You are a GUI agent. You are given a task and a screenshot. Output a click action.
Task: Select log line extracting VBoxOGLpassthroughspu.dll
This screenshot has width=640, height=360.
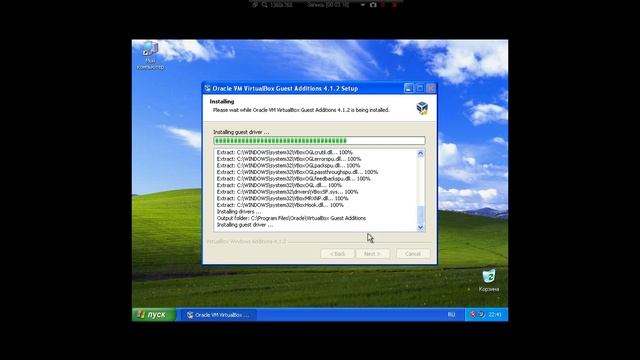(x=297, y=172)
